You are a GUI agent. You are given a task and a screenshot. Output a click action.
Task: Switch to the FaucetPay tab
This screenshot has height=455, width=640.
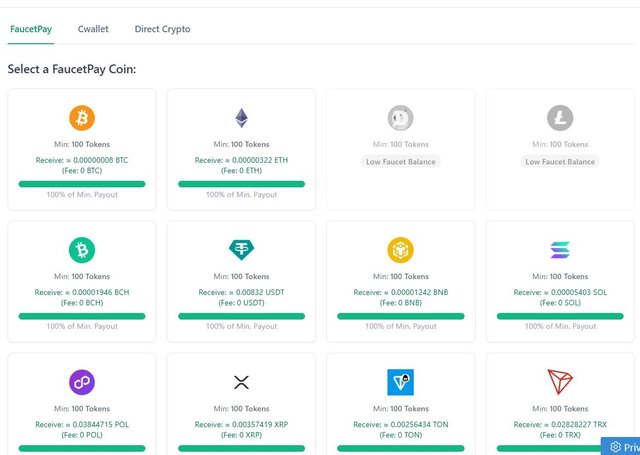click(31, 29)
